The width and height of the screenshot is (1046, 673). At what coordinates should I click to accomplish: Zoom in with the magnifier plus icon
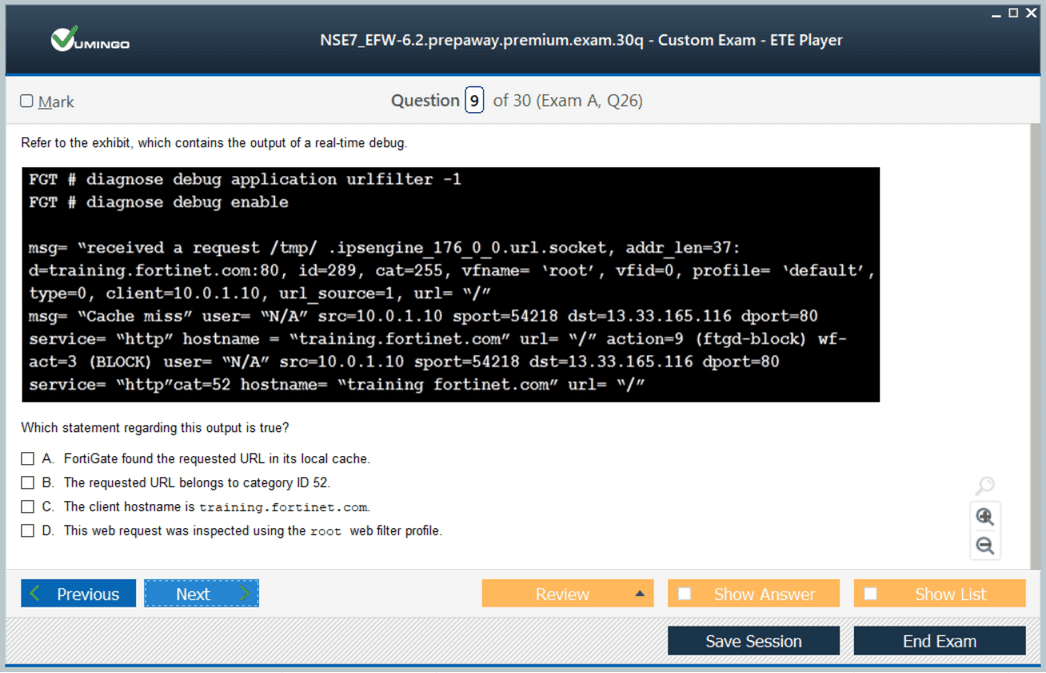985,517
